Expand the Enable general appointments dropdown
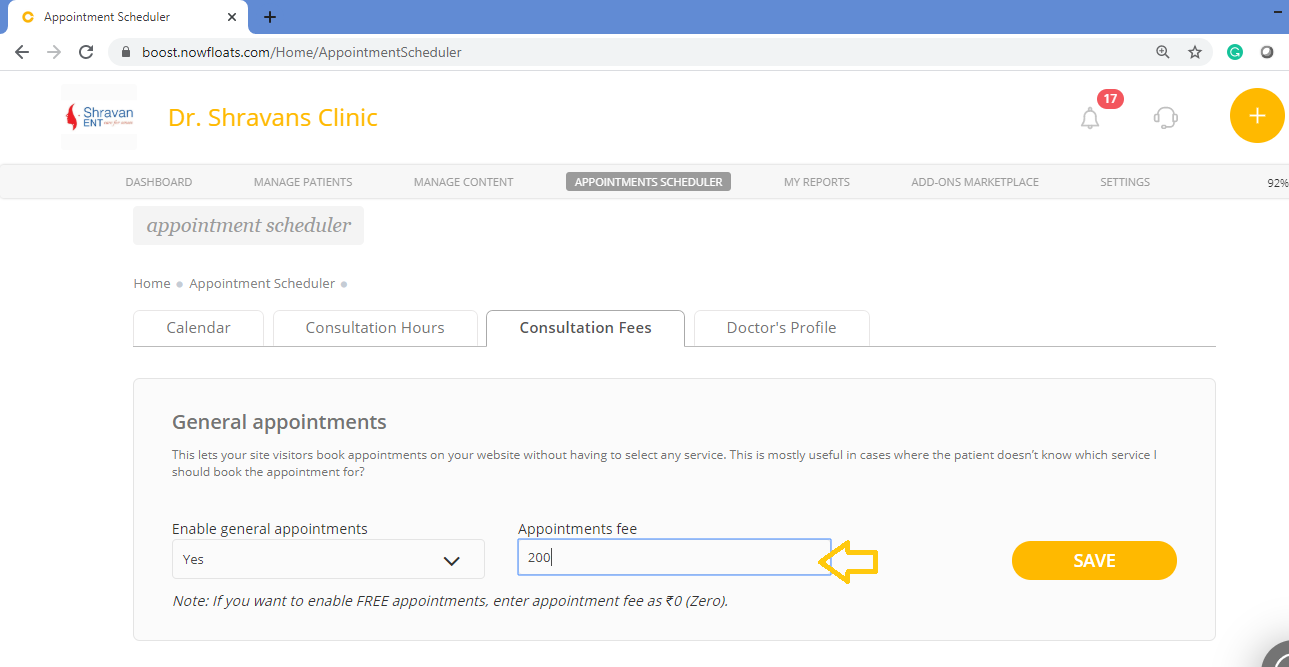 pos(328,559)
